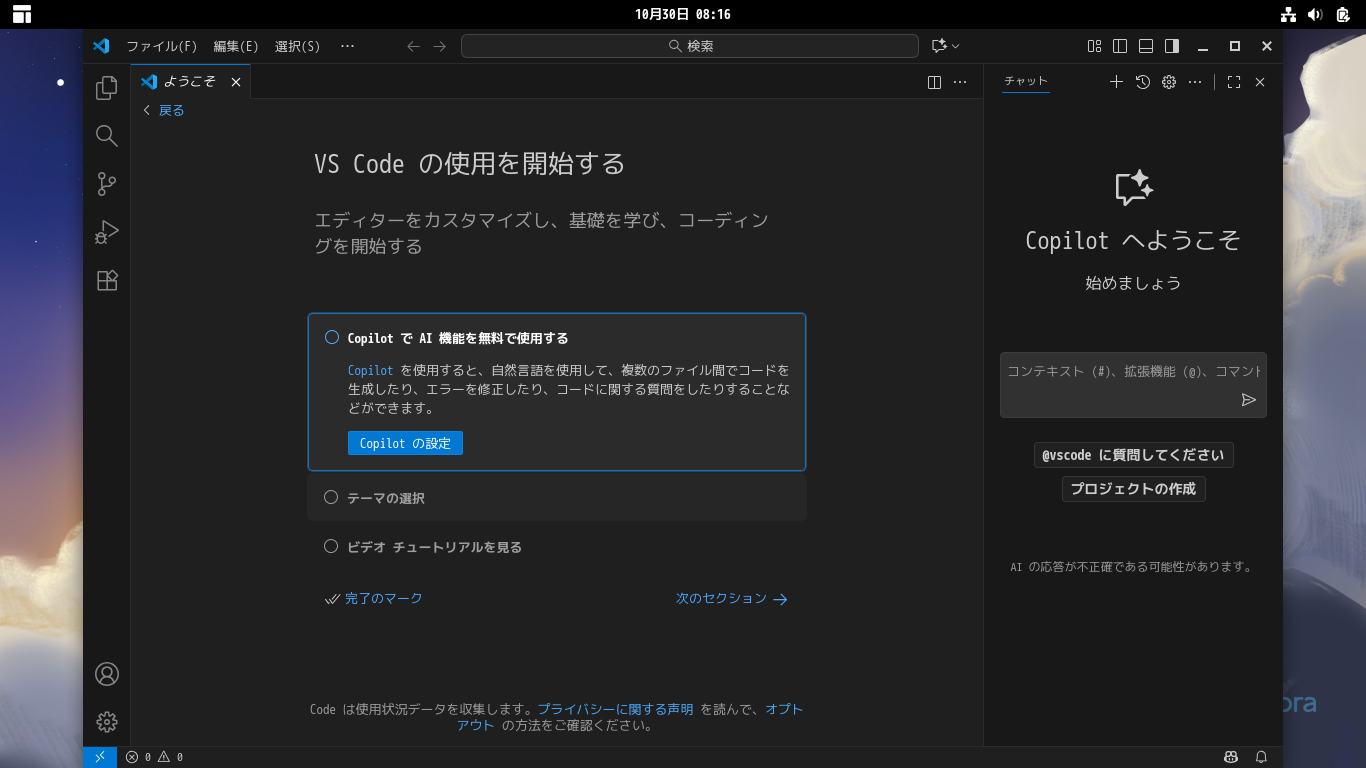Viewport: 1366px width, 768px height.
Task: Click the プロジェクトの作成 suggestion
Action: pos(1134,489)
